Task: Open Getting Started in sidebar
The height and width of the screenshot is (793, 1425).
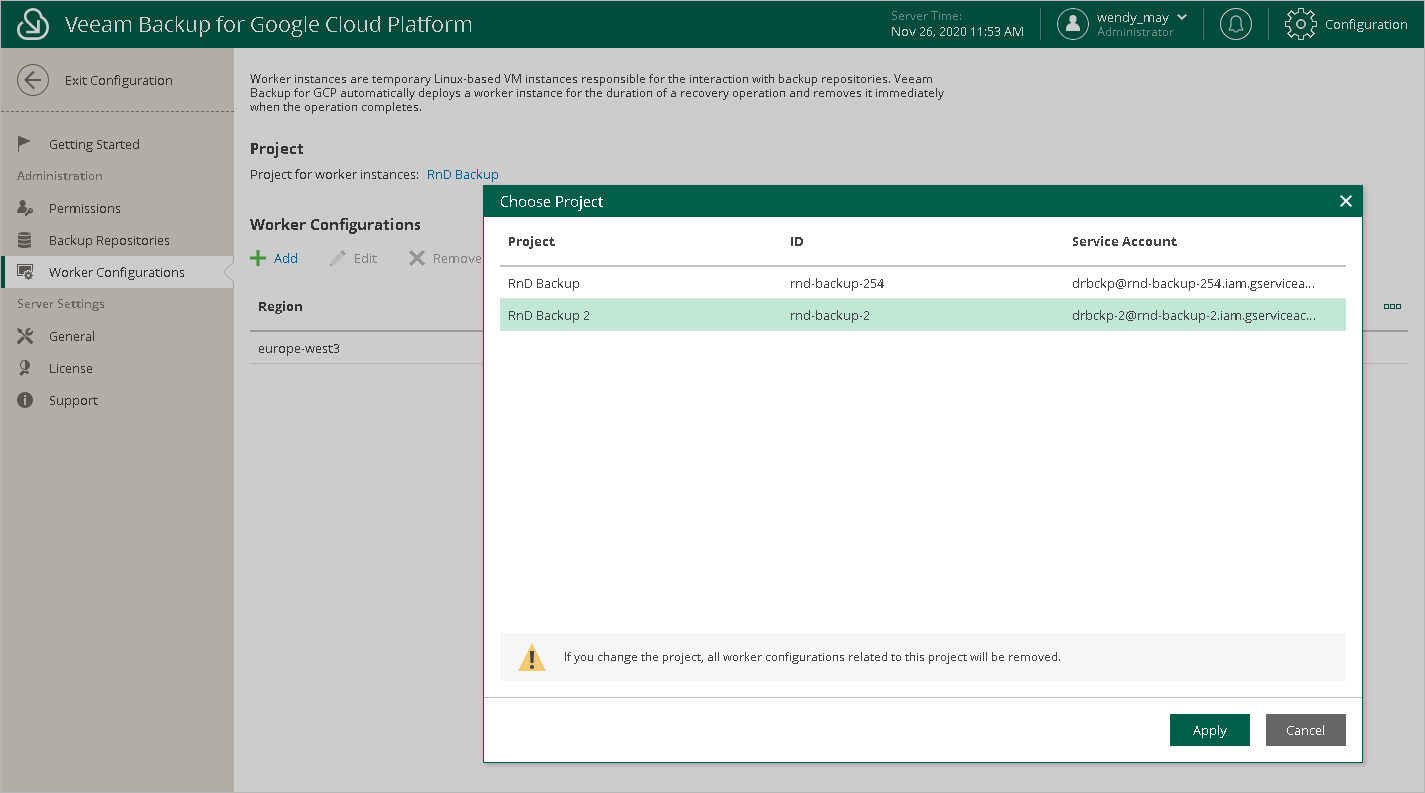Action: click(94, 144)
